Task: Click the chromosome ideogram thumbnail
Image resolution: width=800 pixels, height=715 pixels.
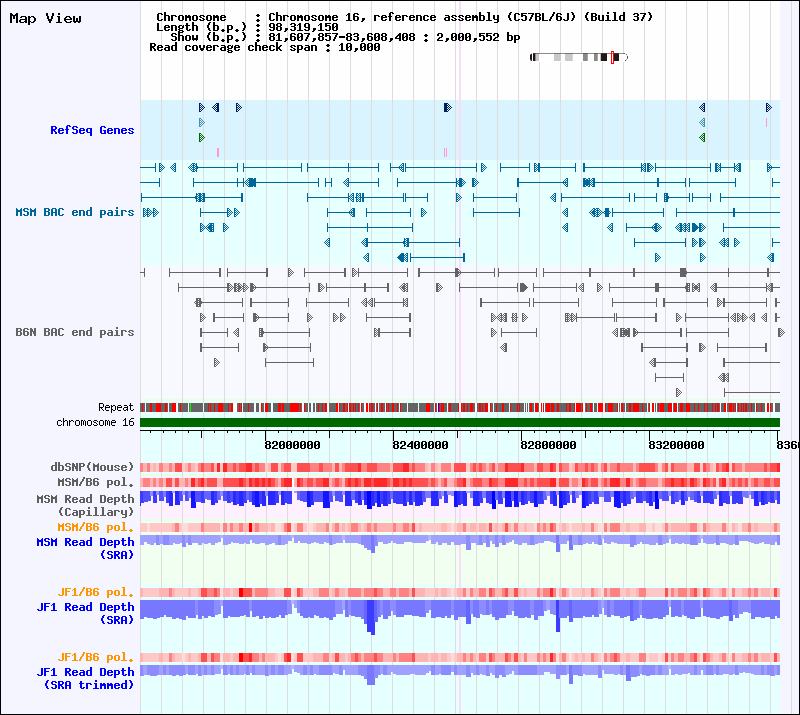Action: pos(579,57)
